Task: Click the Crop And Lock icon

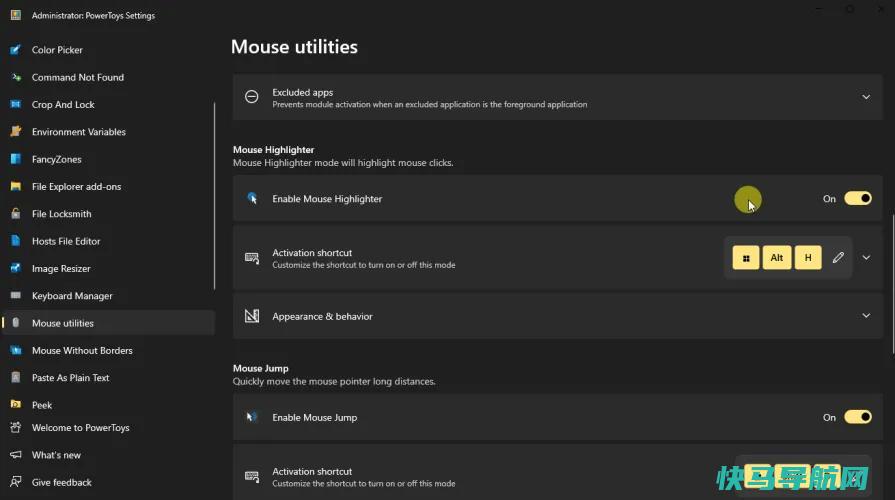Action: pyautogui.click(x=16, y=104)
